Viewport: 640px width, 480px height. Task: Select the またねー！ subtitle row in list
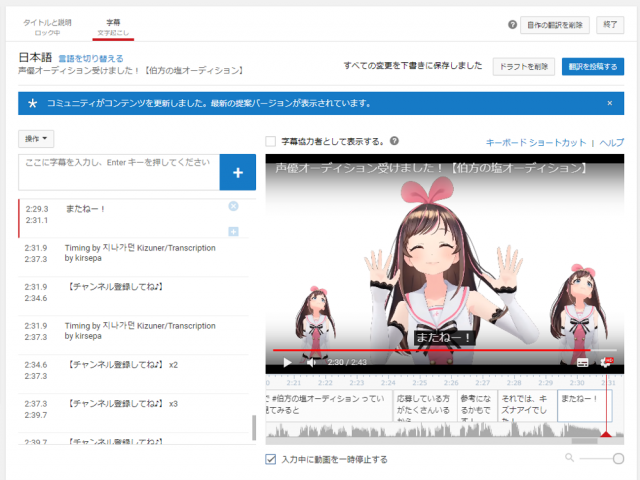pyautogui.click(x=133, y=218)
